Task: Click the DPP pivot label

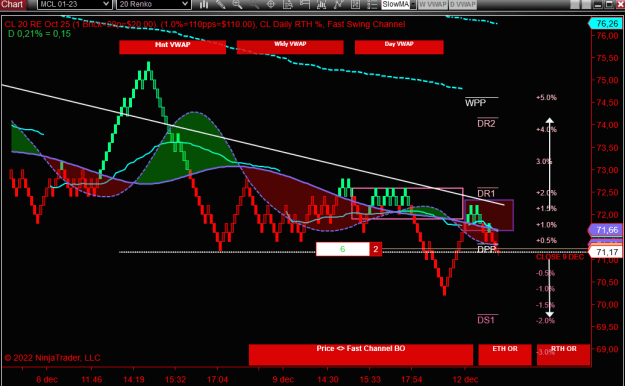Action: (x=486, y=250)
